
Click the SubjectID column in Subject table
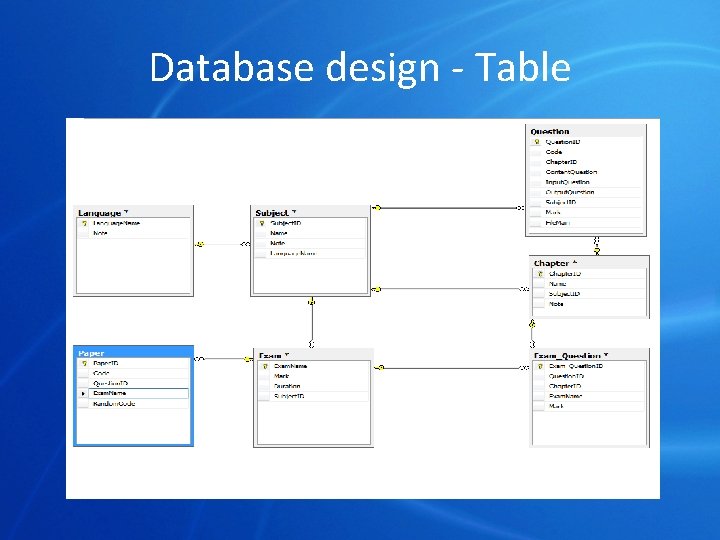(x=310, y=224)
